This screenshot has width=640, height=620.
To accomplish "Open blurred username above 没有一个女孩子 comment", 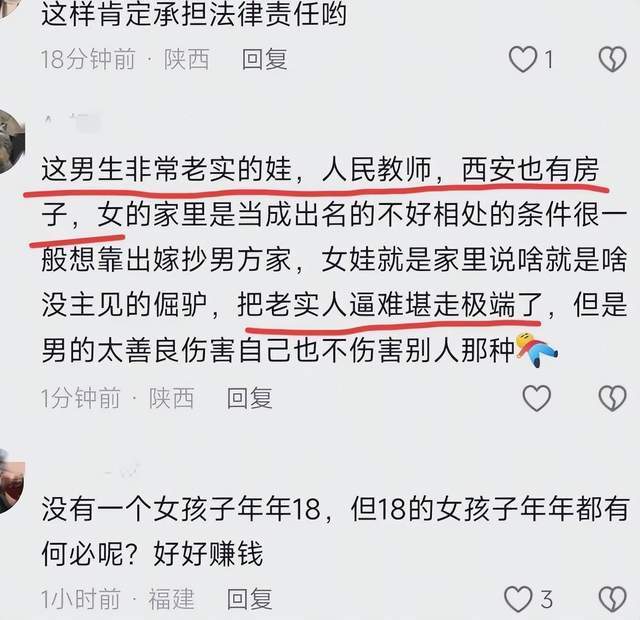I will [x=122, y=471].
